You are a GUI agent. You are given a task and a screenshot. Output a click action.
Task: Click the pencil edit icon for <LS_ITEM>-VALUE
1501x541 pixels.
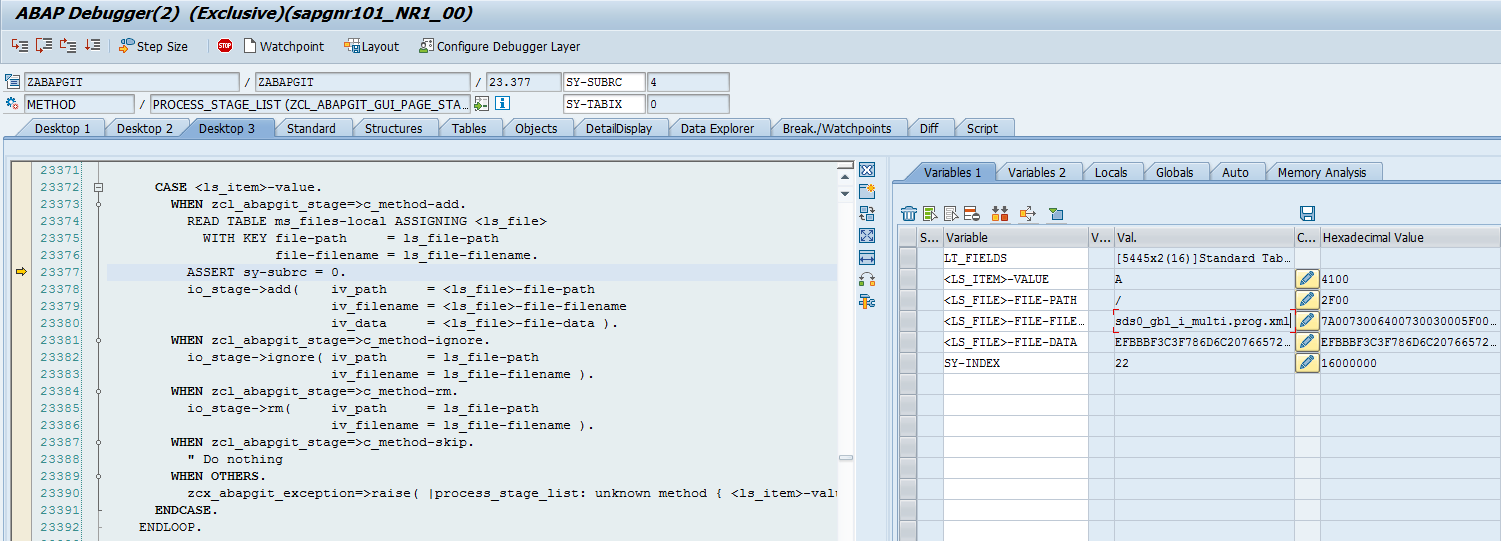pos(1307,279)
